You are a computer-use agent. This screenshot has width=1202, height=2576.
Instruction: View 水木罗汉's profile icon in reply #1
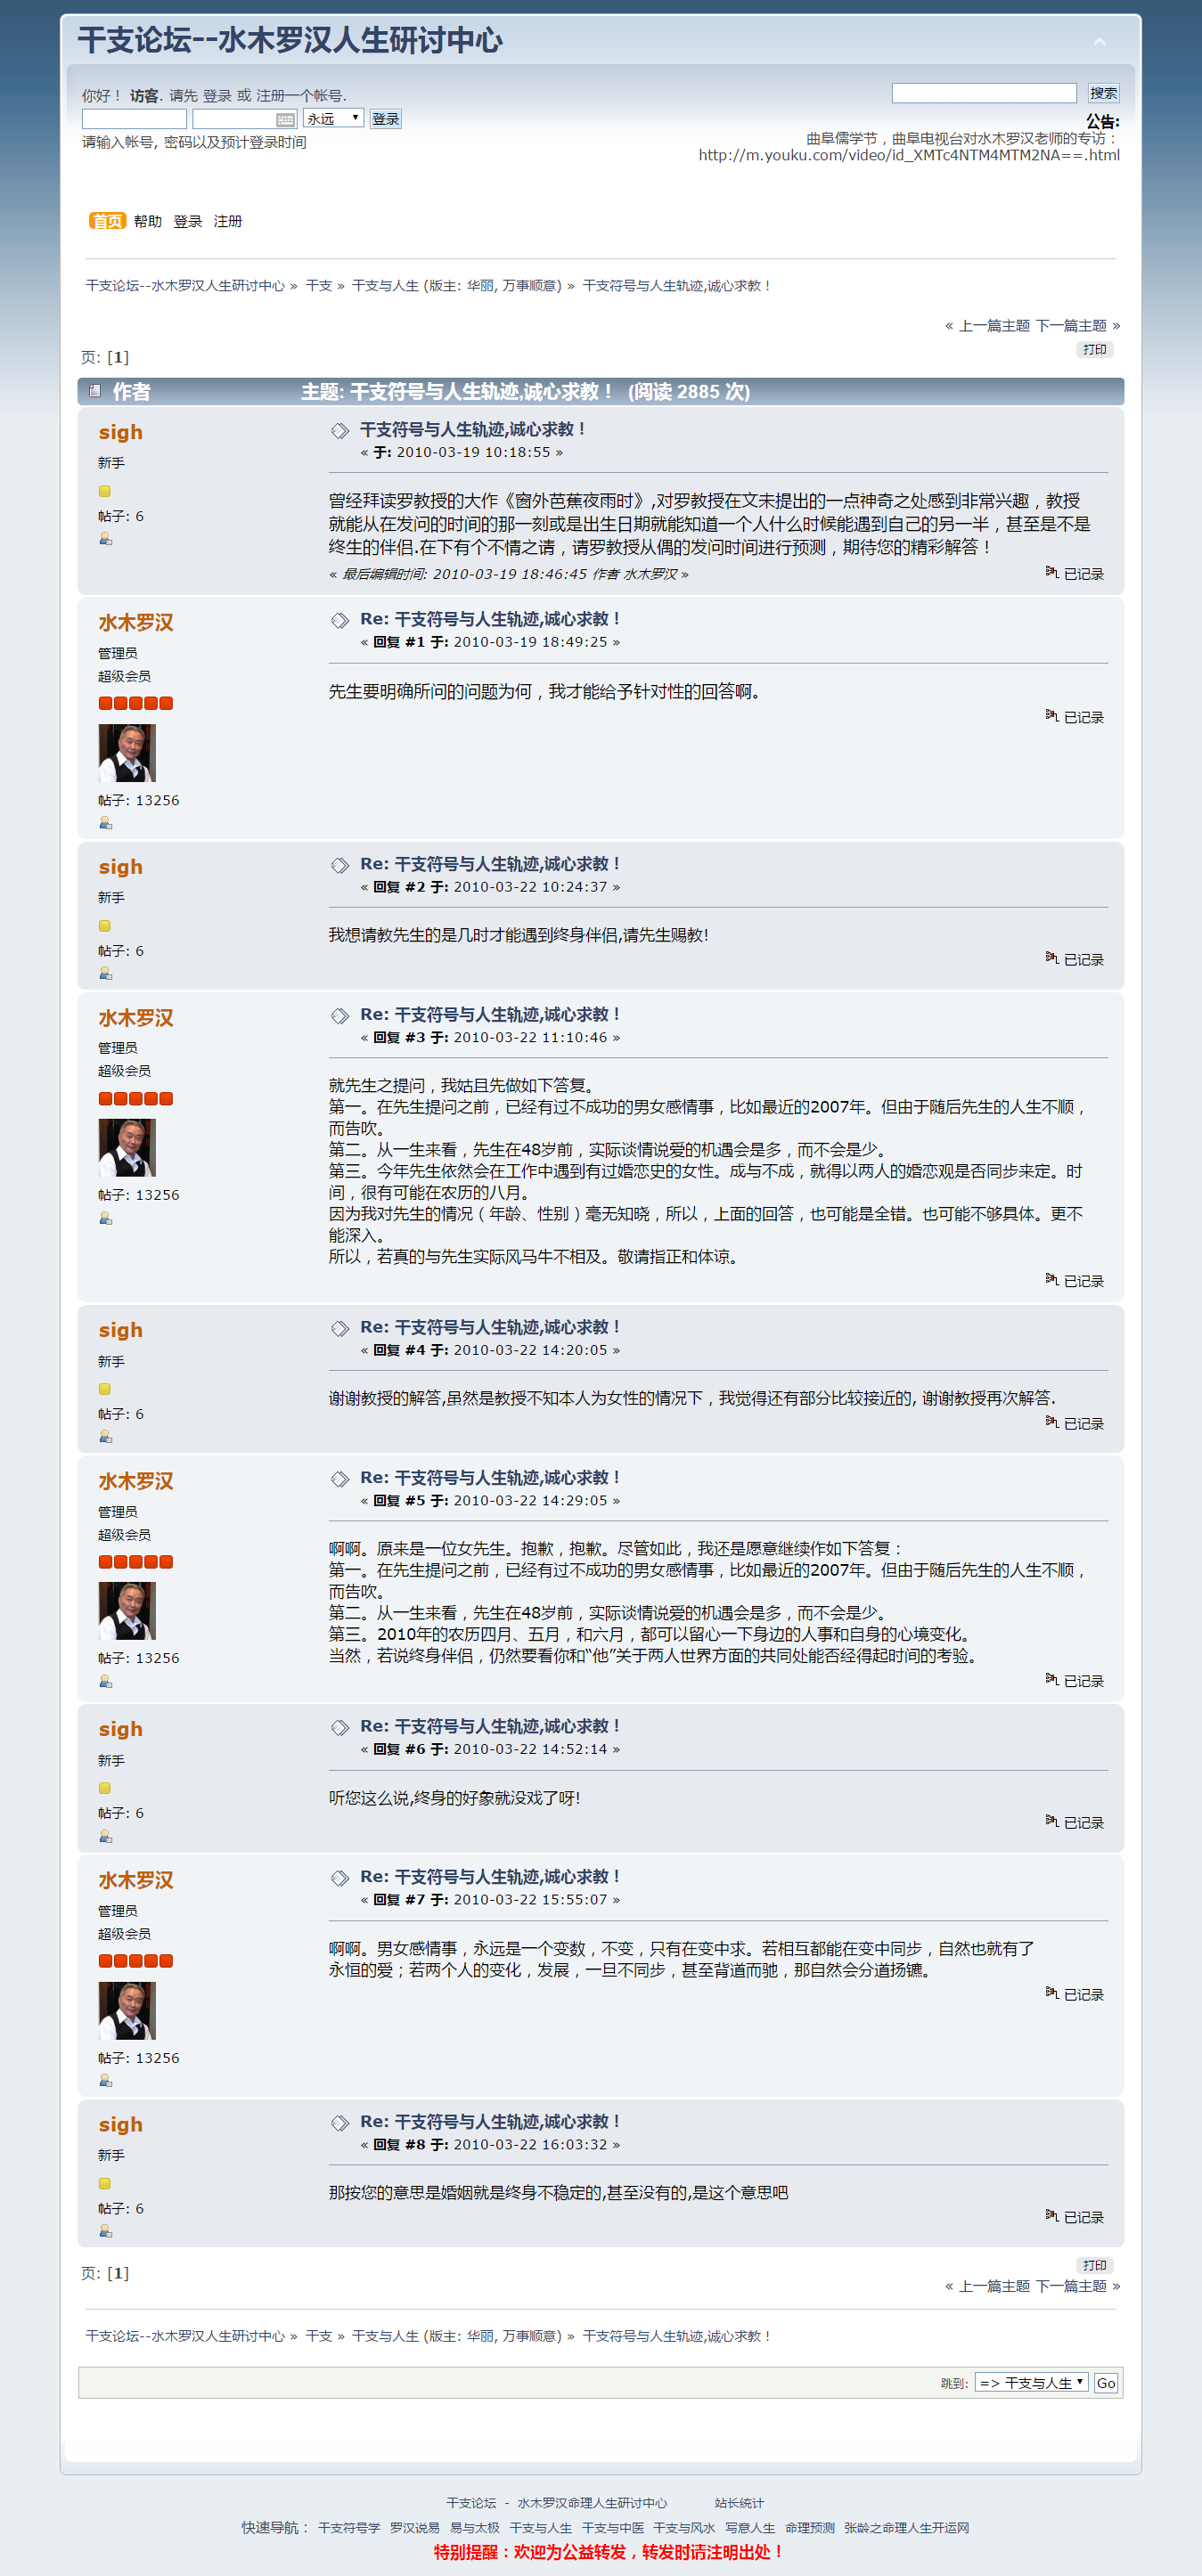pos(106,823)
